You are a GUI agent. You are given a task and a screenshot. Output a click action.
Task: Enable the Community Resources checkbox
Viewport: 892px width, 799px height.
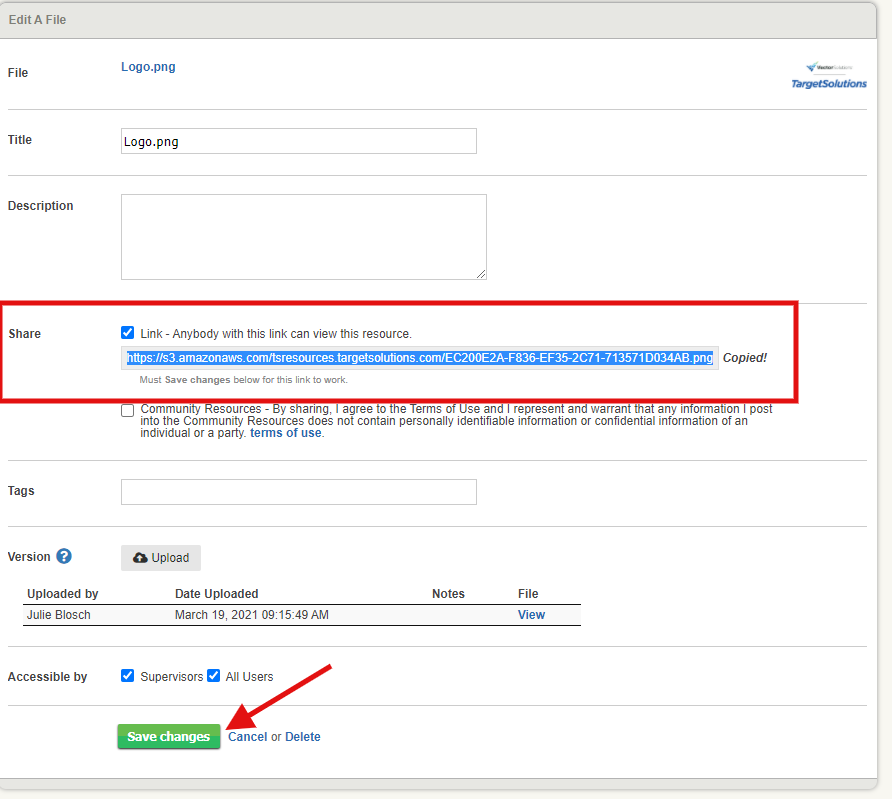click(x=127, y=410)
